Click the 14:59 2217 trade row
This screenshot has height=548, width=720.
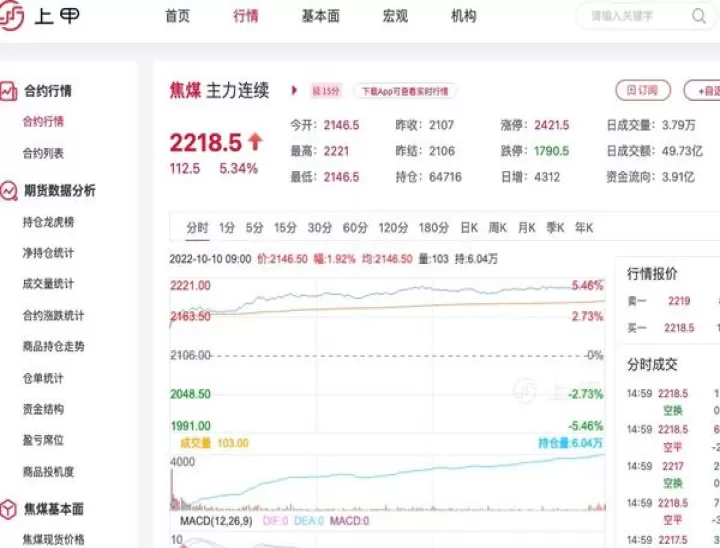[673, 466]
